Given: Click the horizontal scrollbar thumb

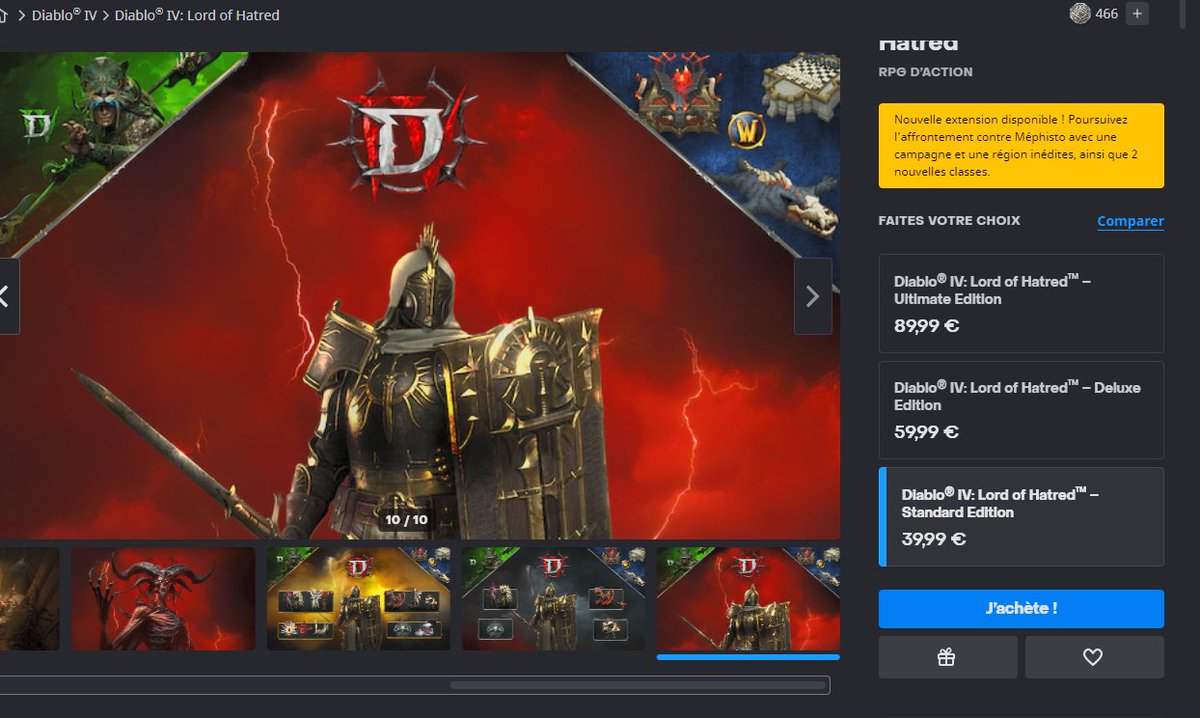Looking at the screenshot, I should pyautogui.click(x=638, y=686).
